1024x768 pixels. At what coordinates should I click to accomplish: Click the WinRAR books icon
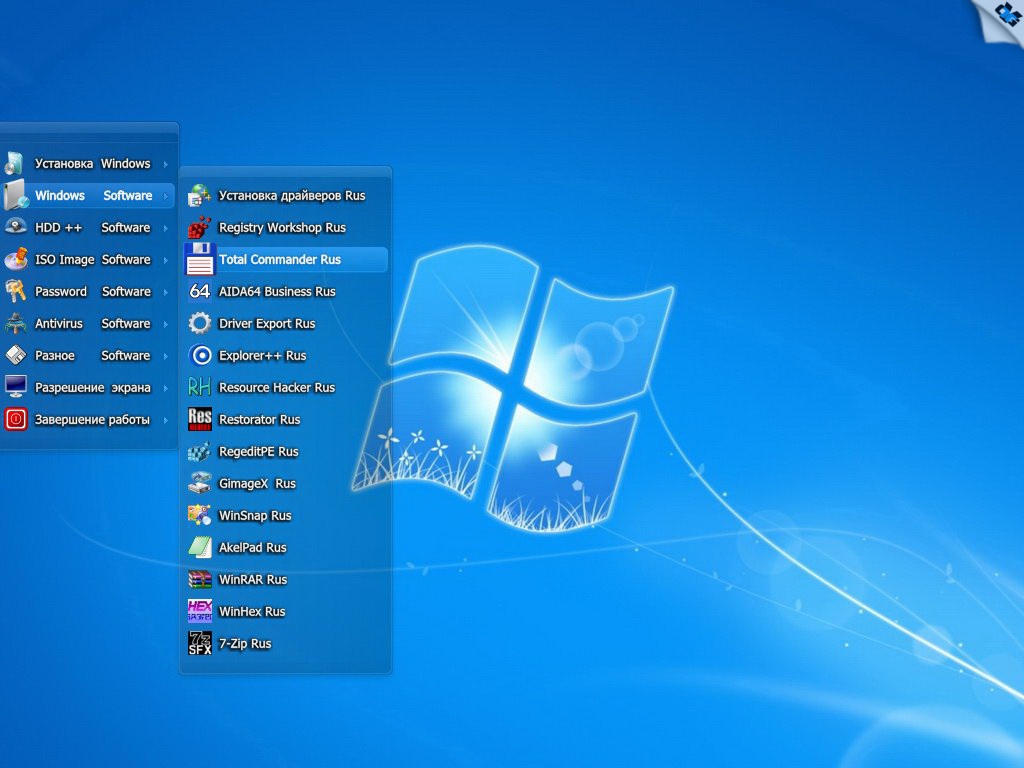[200, 579]
